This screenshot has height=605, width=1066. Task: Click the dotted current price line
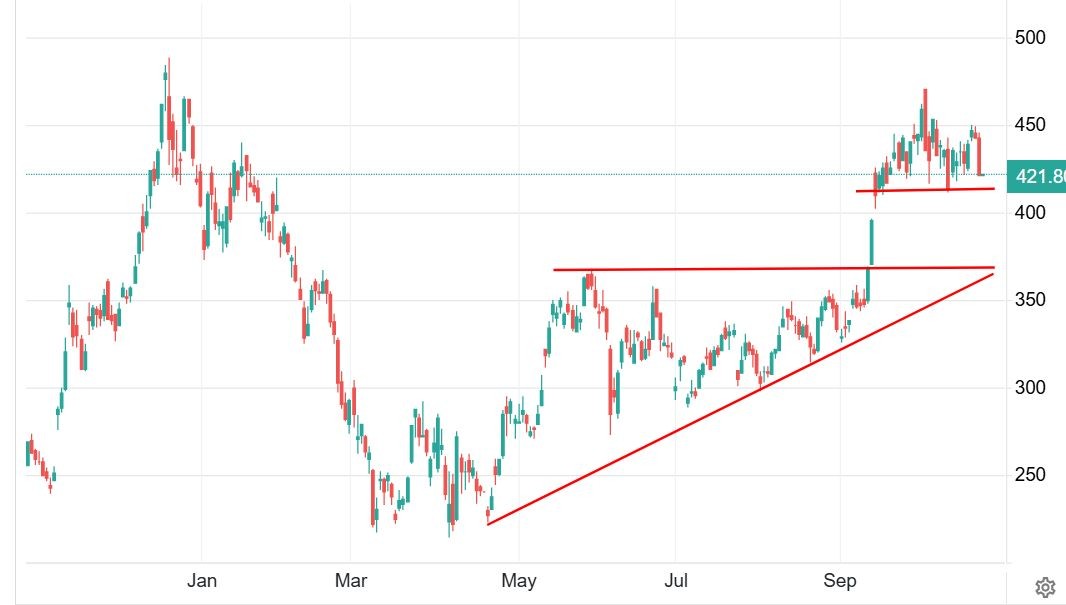[x=500, y=175]
